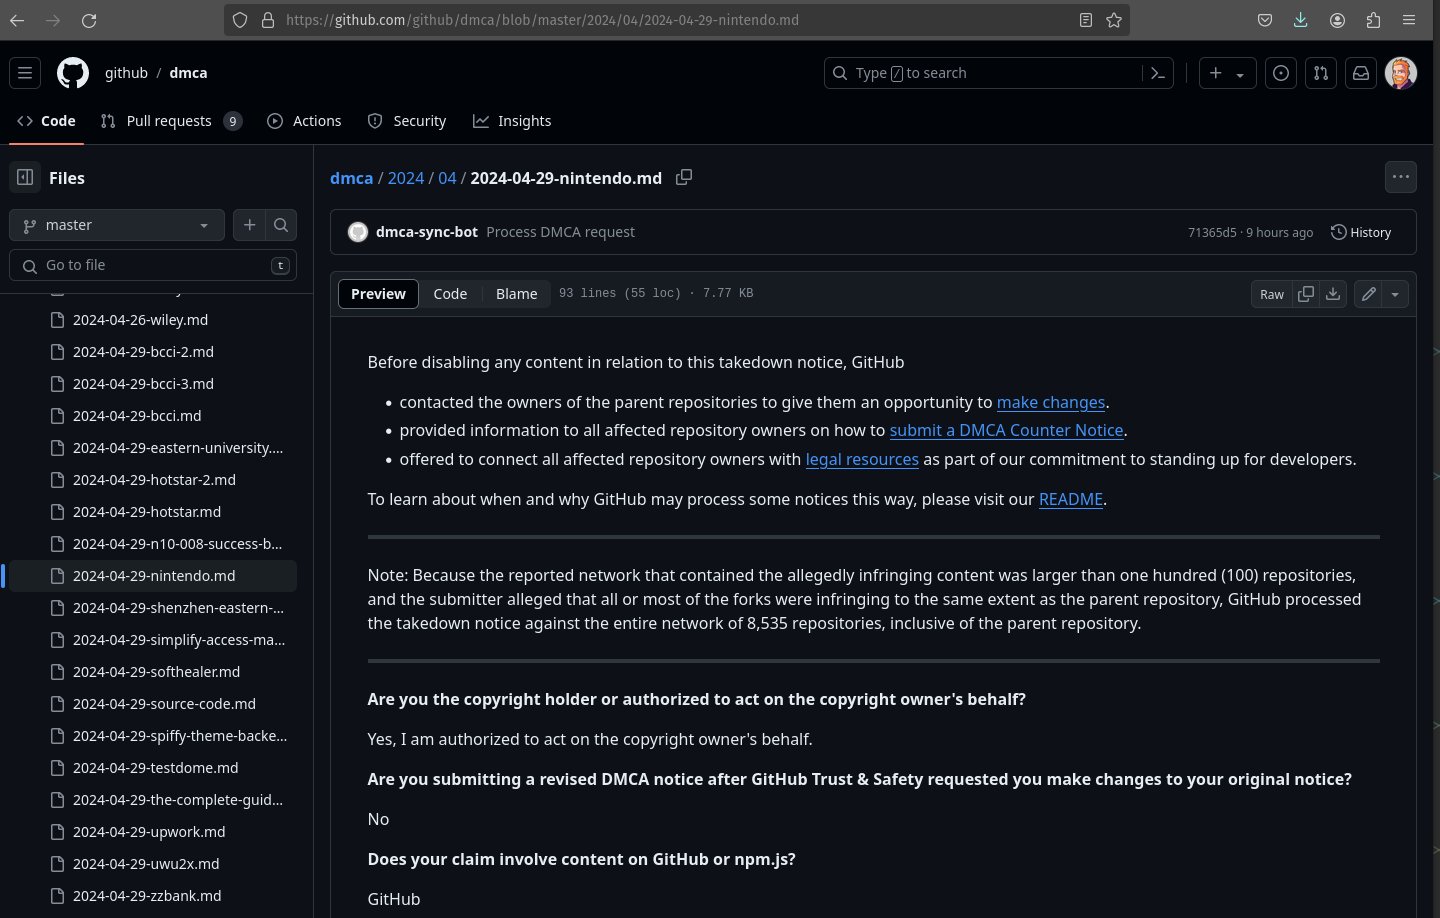Screen dimensions: 1440x918
Task: Open the Pull requests tab
Action: pos(170,121)
